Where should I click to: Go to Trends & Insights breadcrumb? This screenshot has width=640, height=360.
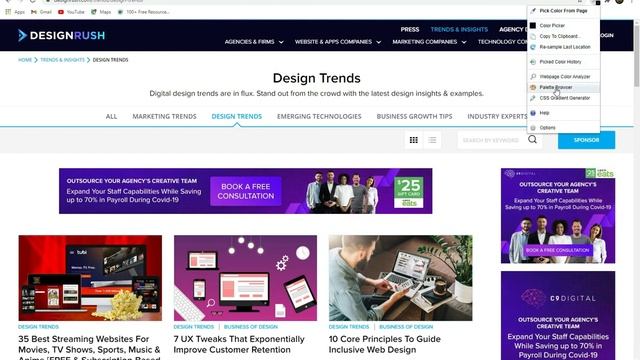point(62,60)
